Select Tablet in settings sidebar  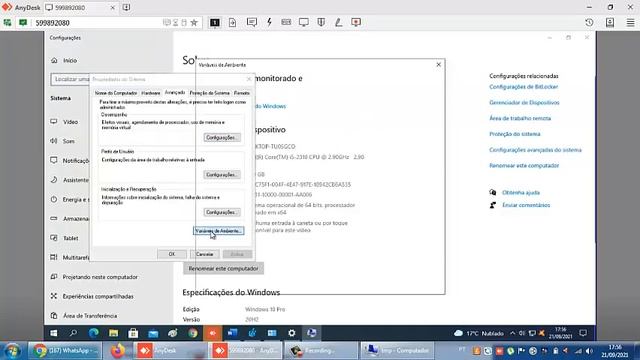coord(70,238)
